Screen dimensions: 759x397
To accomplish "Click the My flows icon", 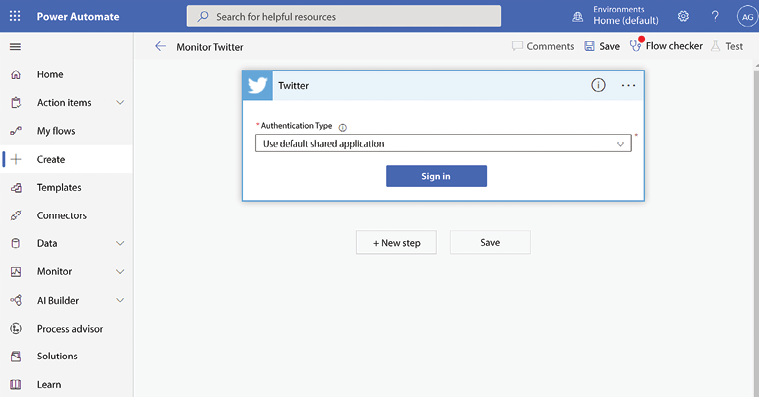I will point(16,131).
